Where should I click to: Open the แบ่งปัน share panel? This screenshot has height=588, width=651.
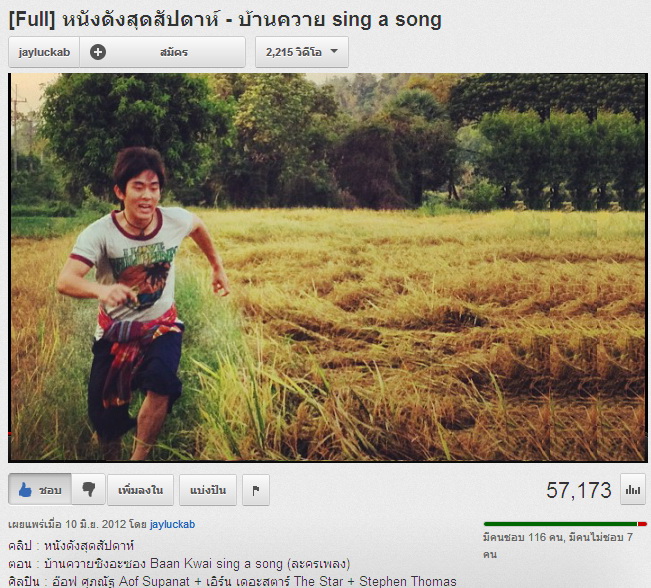point(208,490)
